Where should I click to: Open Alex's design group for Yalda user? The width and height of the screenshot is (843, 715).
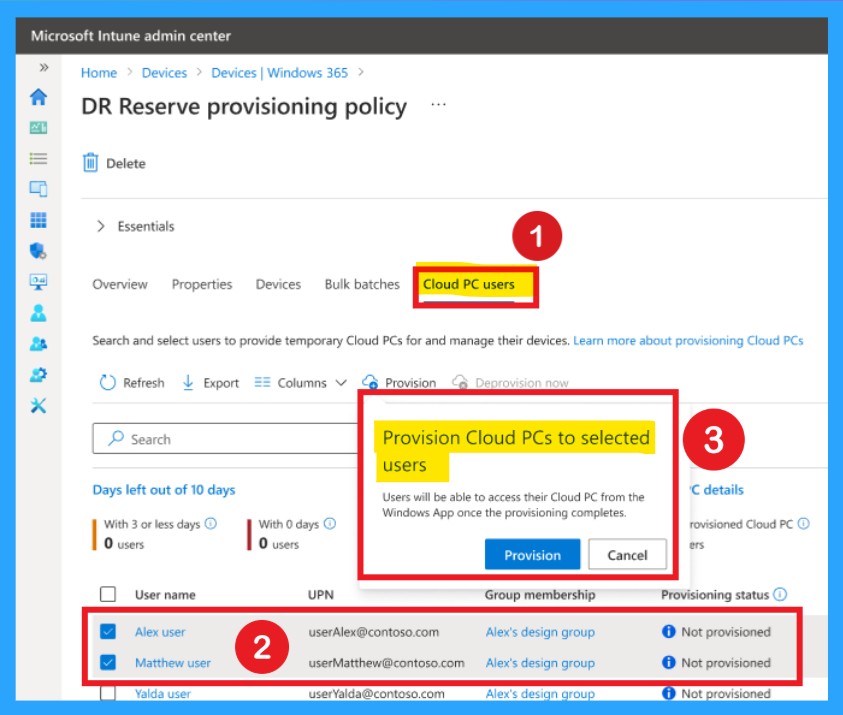click(540, 693)
